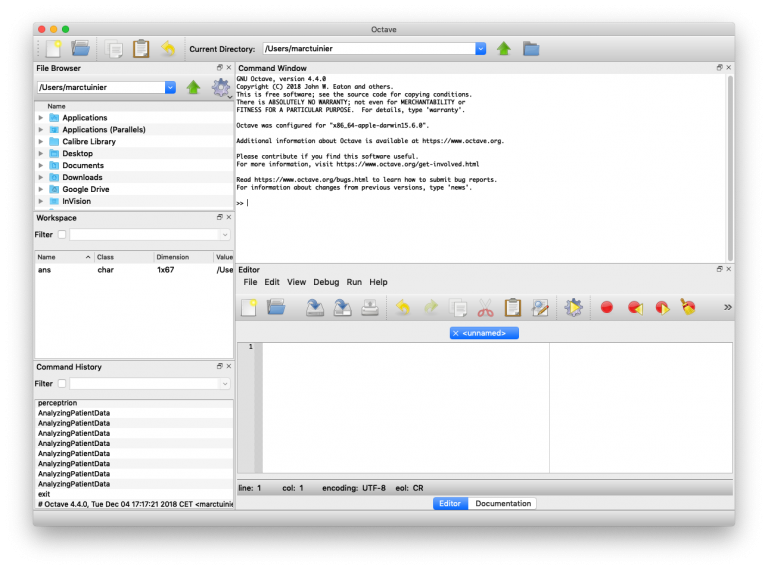Remove all breakpoints with broom icon
768x570 pixels.
pyautogui.click(x=688, y=307)
